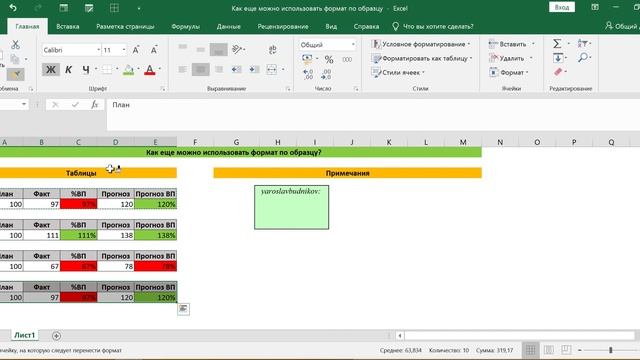Click the Decrease Indent icon
The image size is (640, 360).
(236, 69)
